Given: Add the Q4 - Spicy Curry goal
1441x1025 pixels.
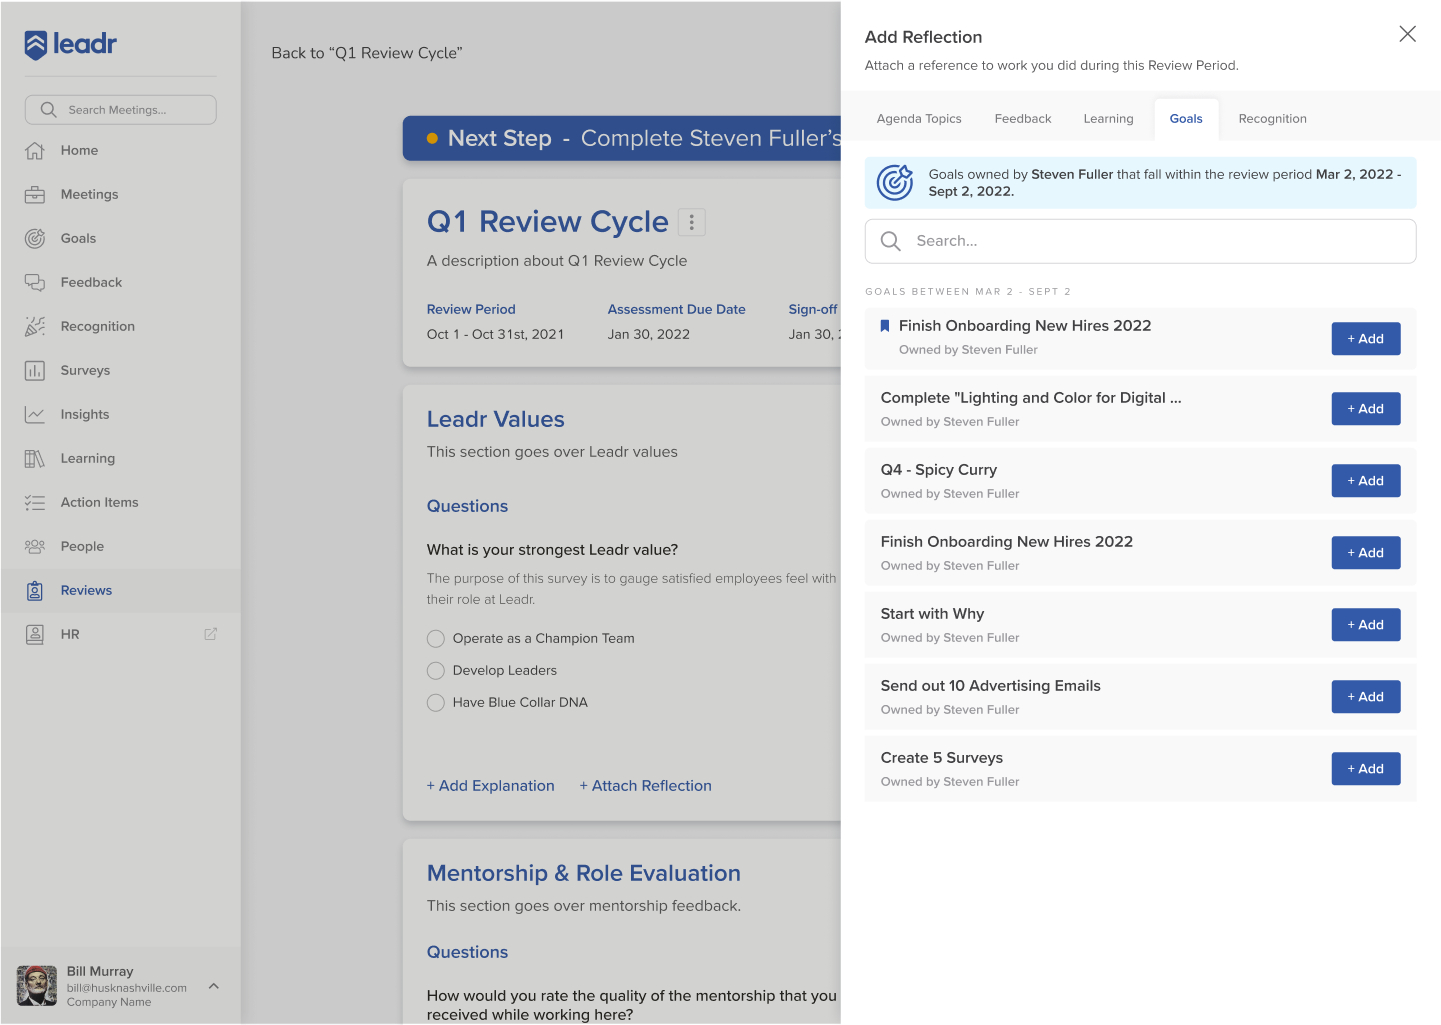Looking at the screenshot, I should pyautogui.click(x=1366, y=481).
